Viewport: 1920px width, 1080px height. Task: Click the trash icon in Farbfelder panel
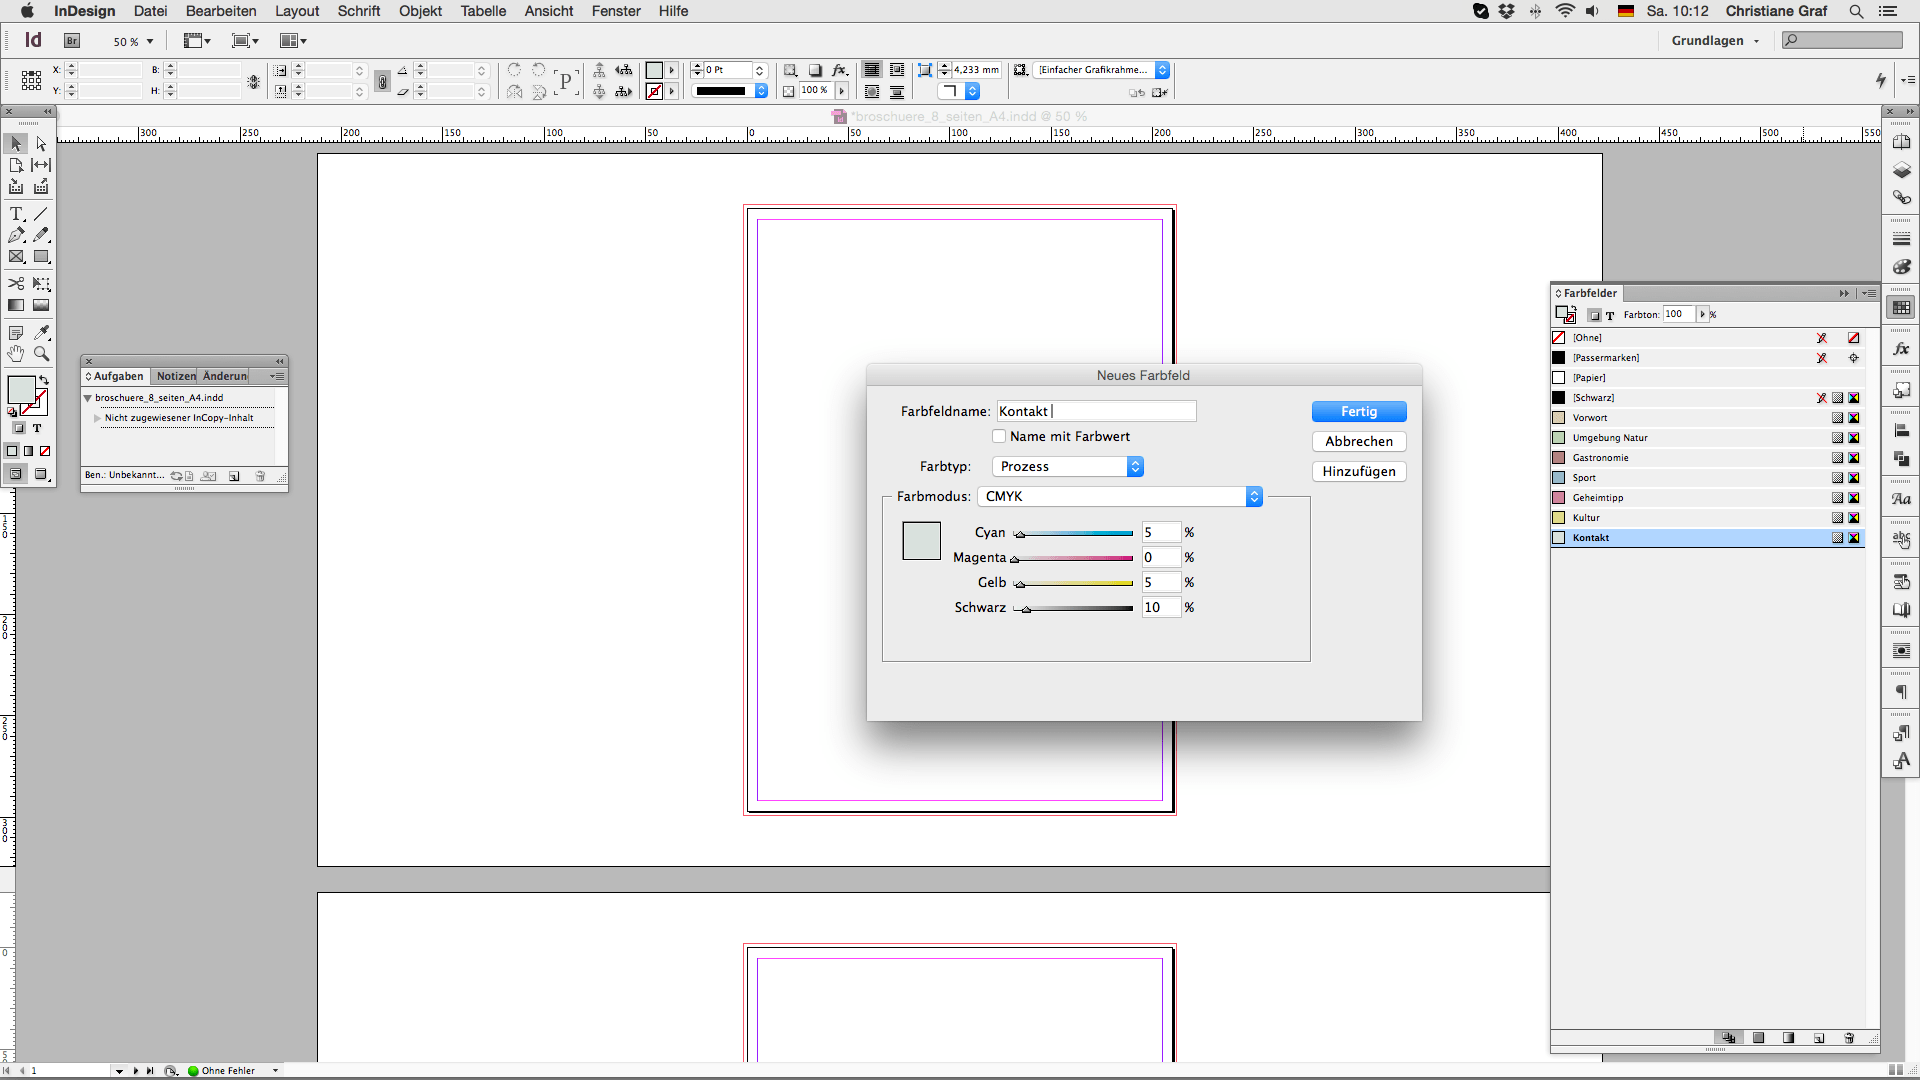pos(1849,1038)
